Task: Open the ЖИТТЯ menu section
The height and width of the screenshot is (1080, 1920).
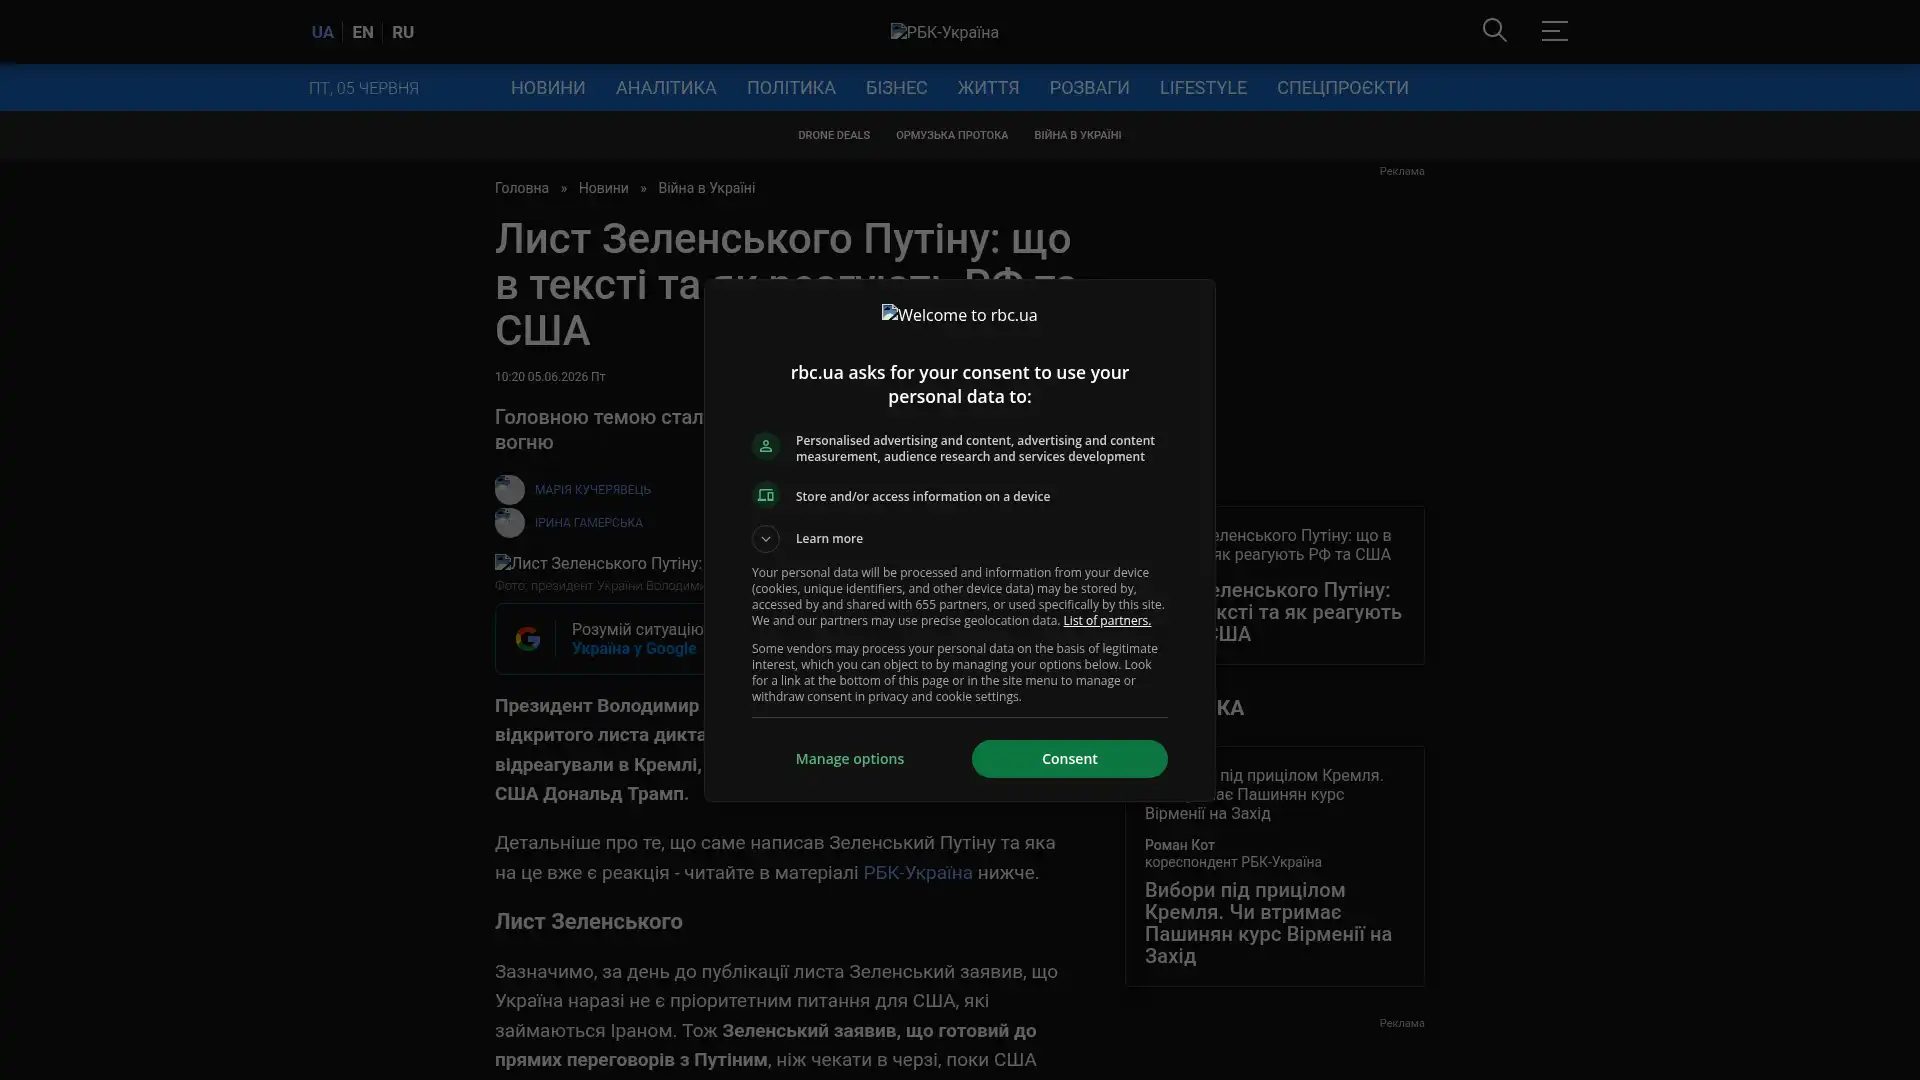Action: [x=988, y=88]
